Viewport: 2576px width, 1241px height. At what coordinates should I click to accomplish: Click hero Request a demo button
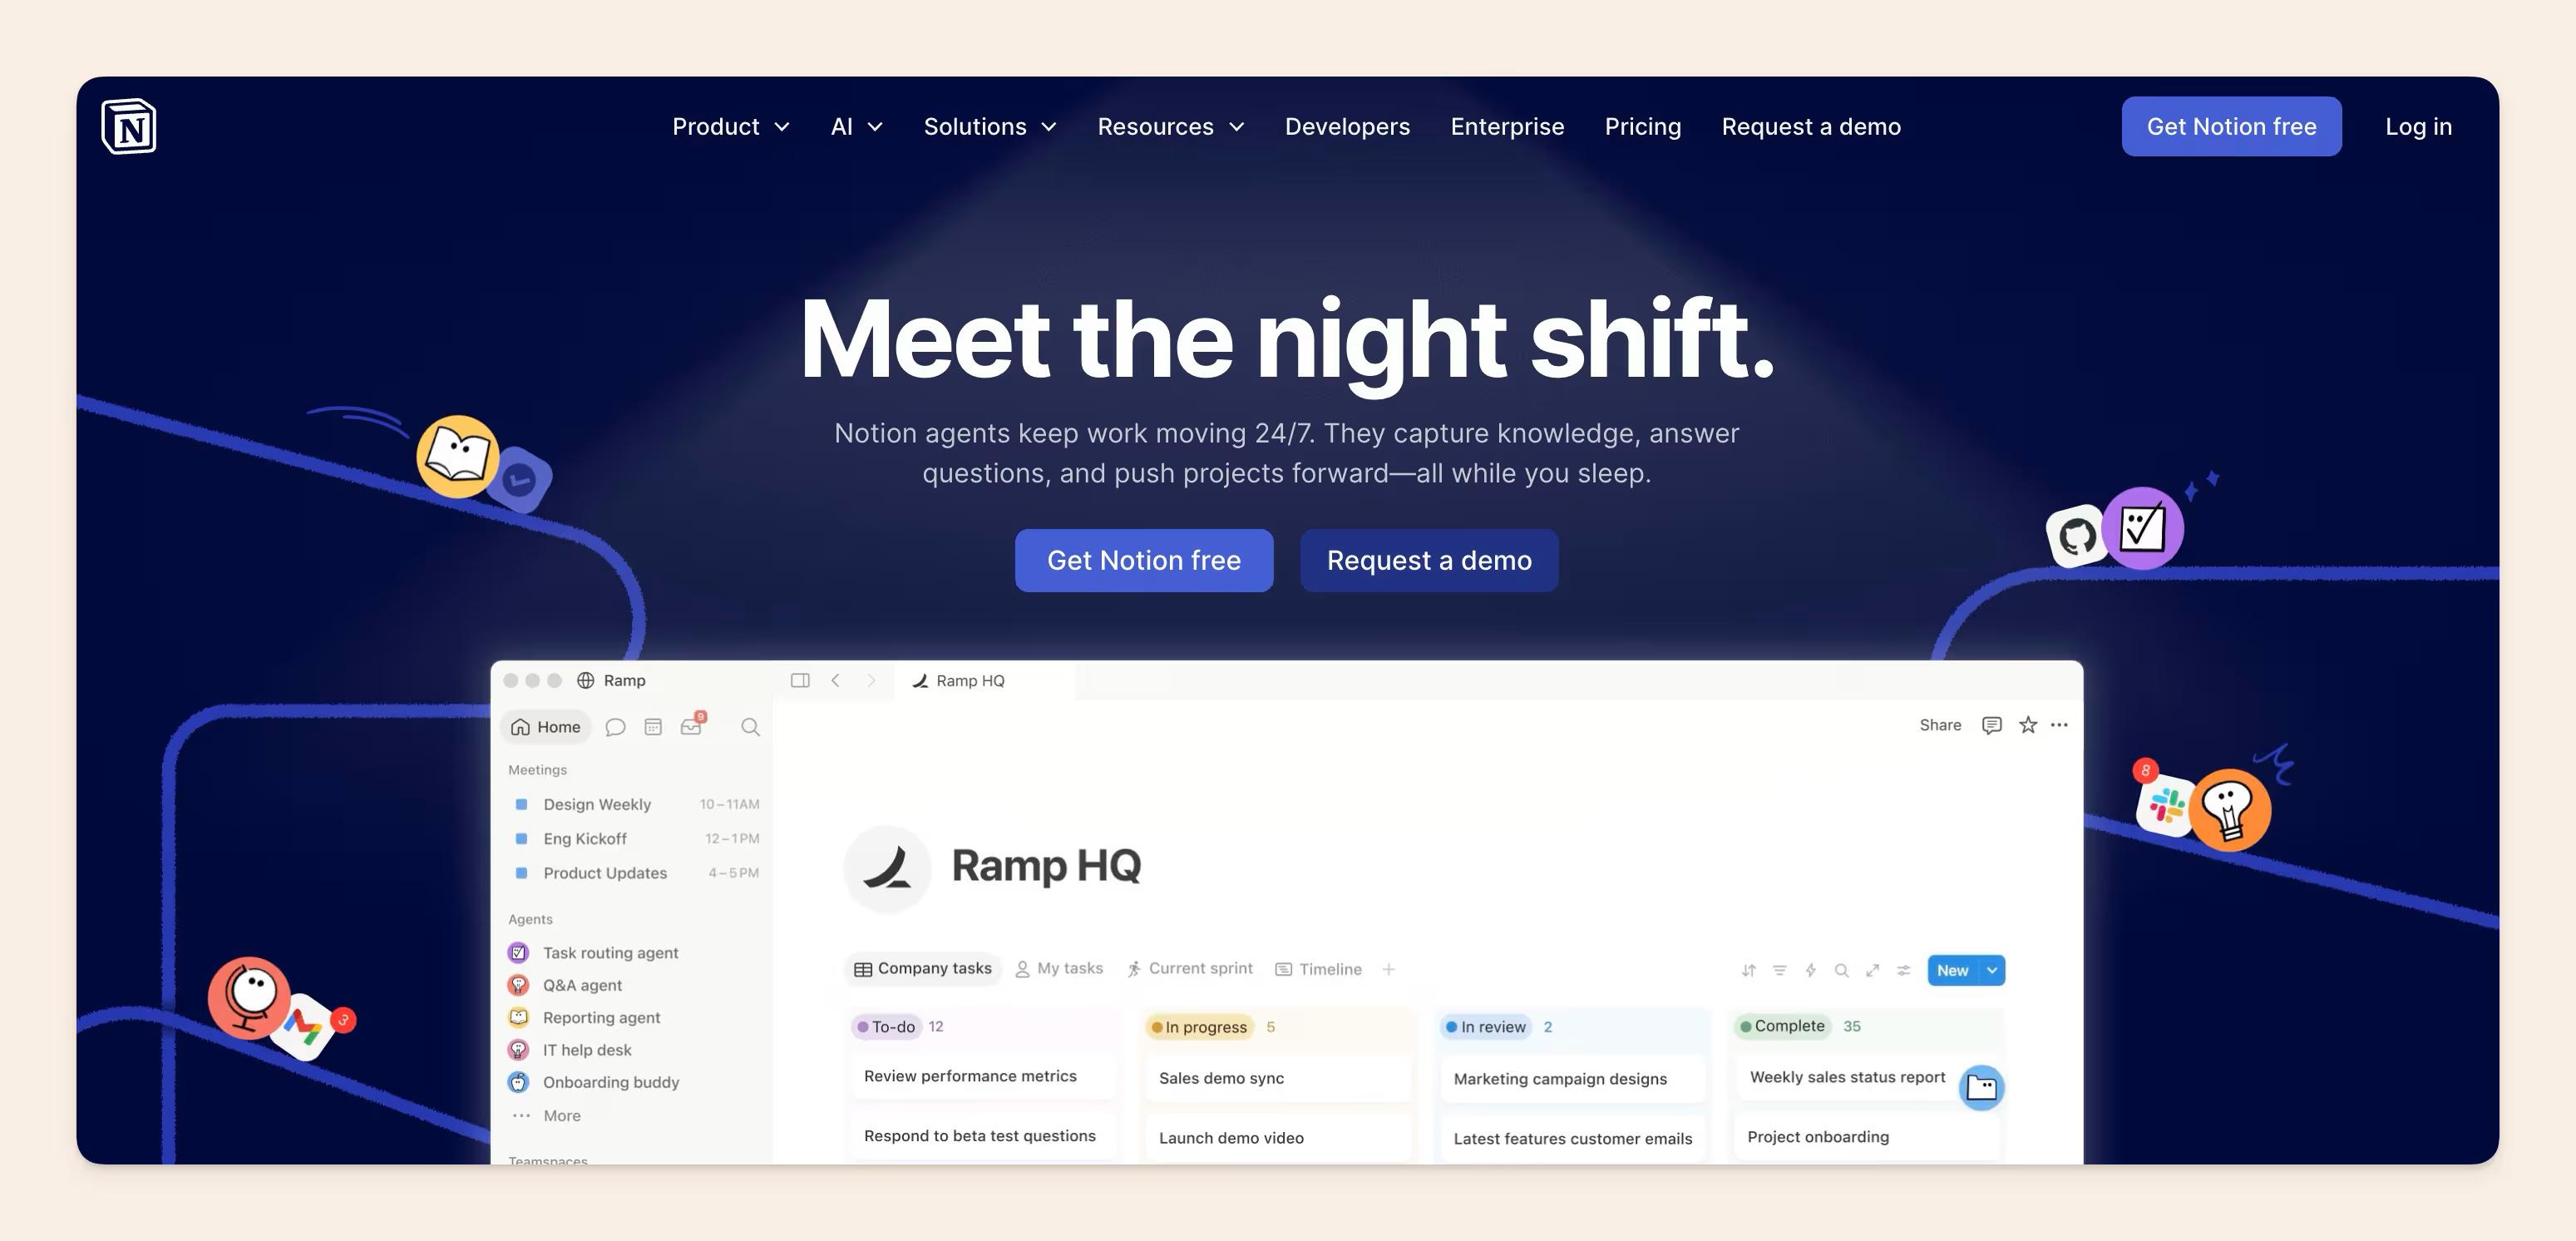coord(1429,560)
